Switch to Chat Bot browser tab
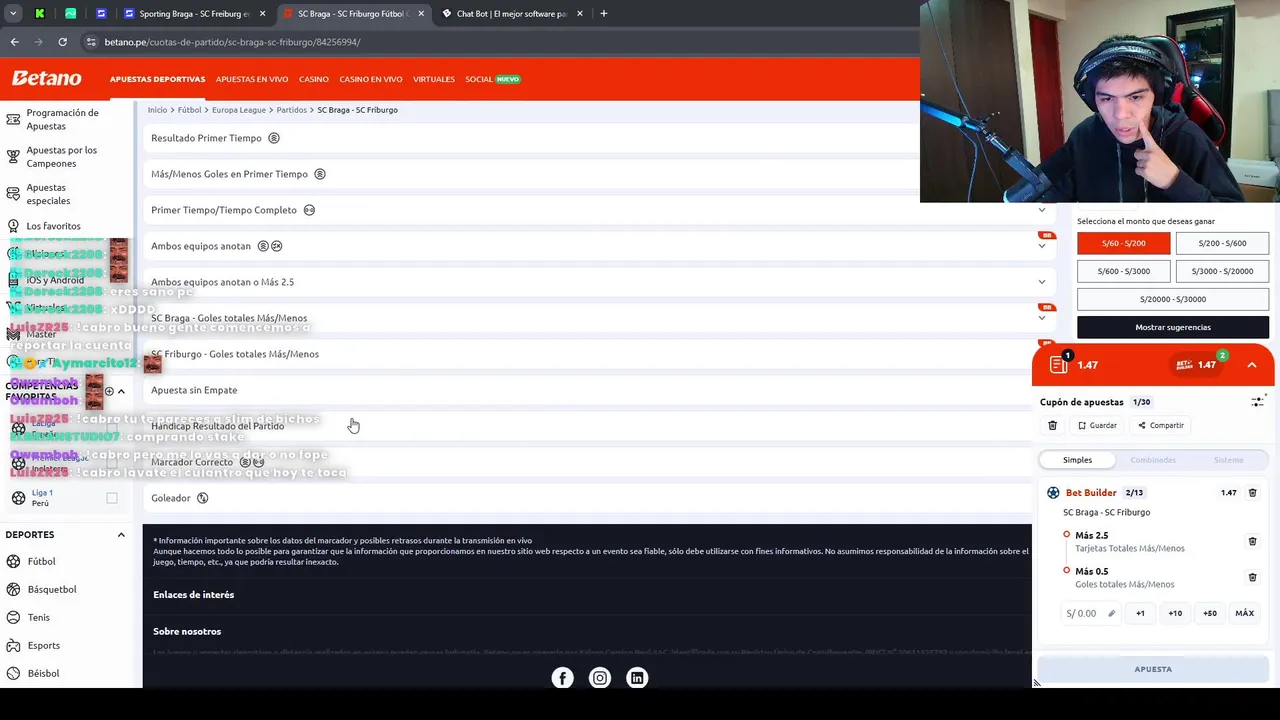This screenshot has width=1280, height=720. [512, 14]
